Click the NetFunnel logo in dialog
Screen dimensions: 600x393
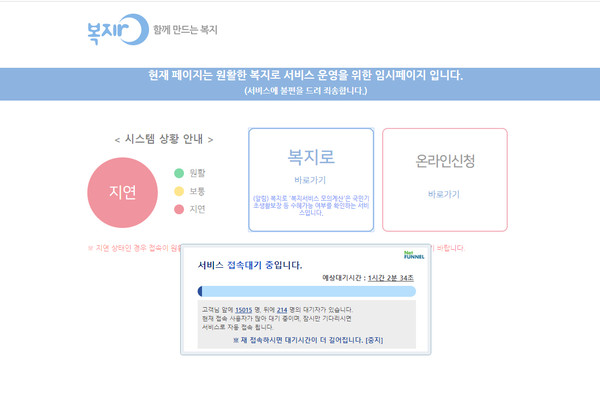(x=414, y=255)
